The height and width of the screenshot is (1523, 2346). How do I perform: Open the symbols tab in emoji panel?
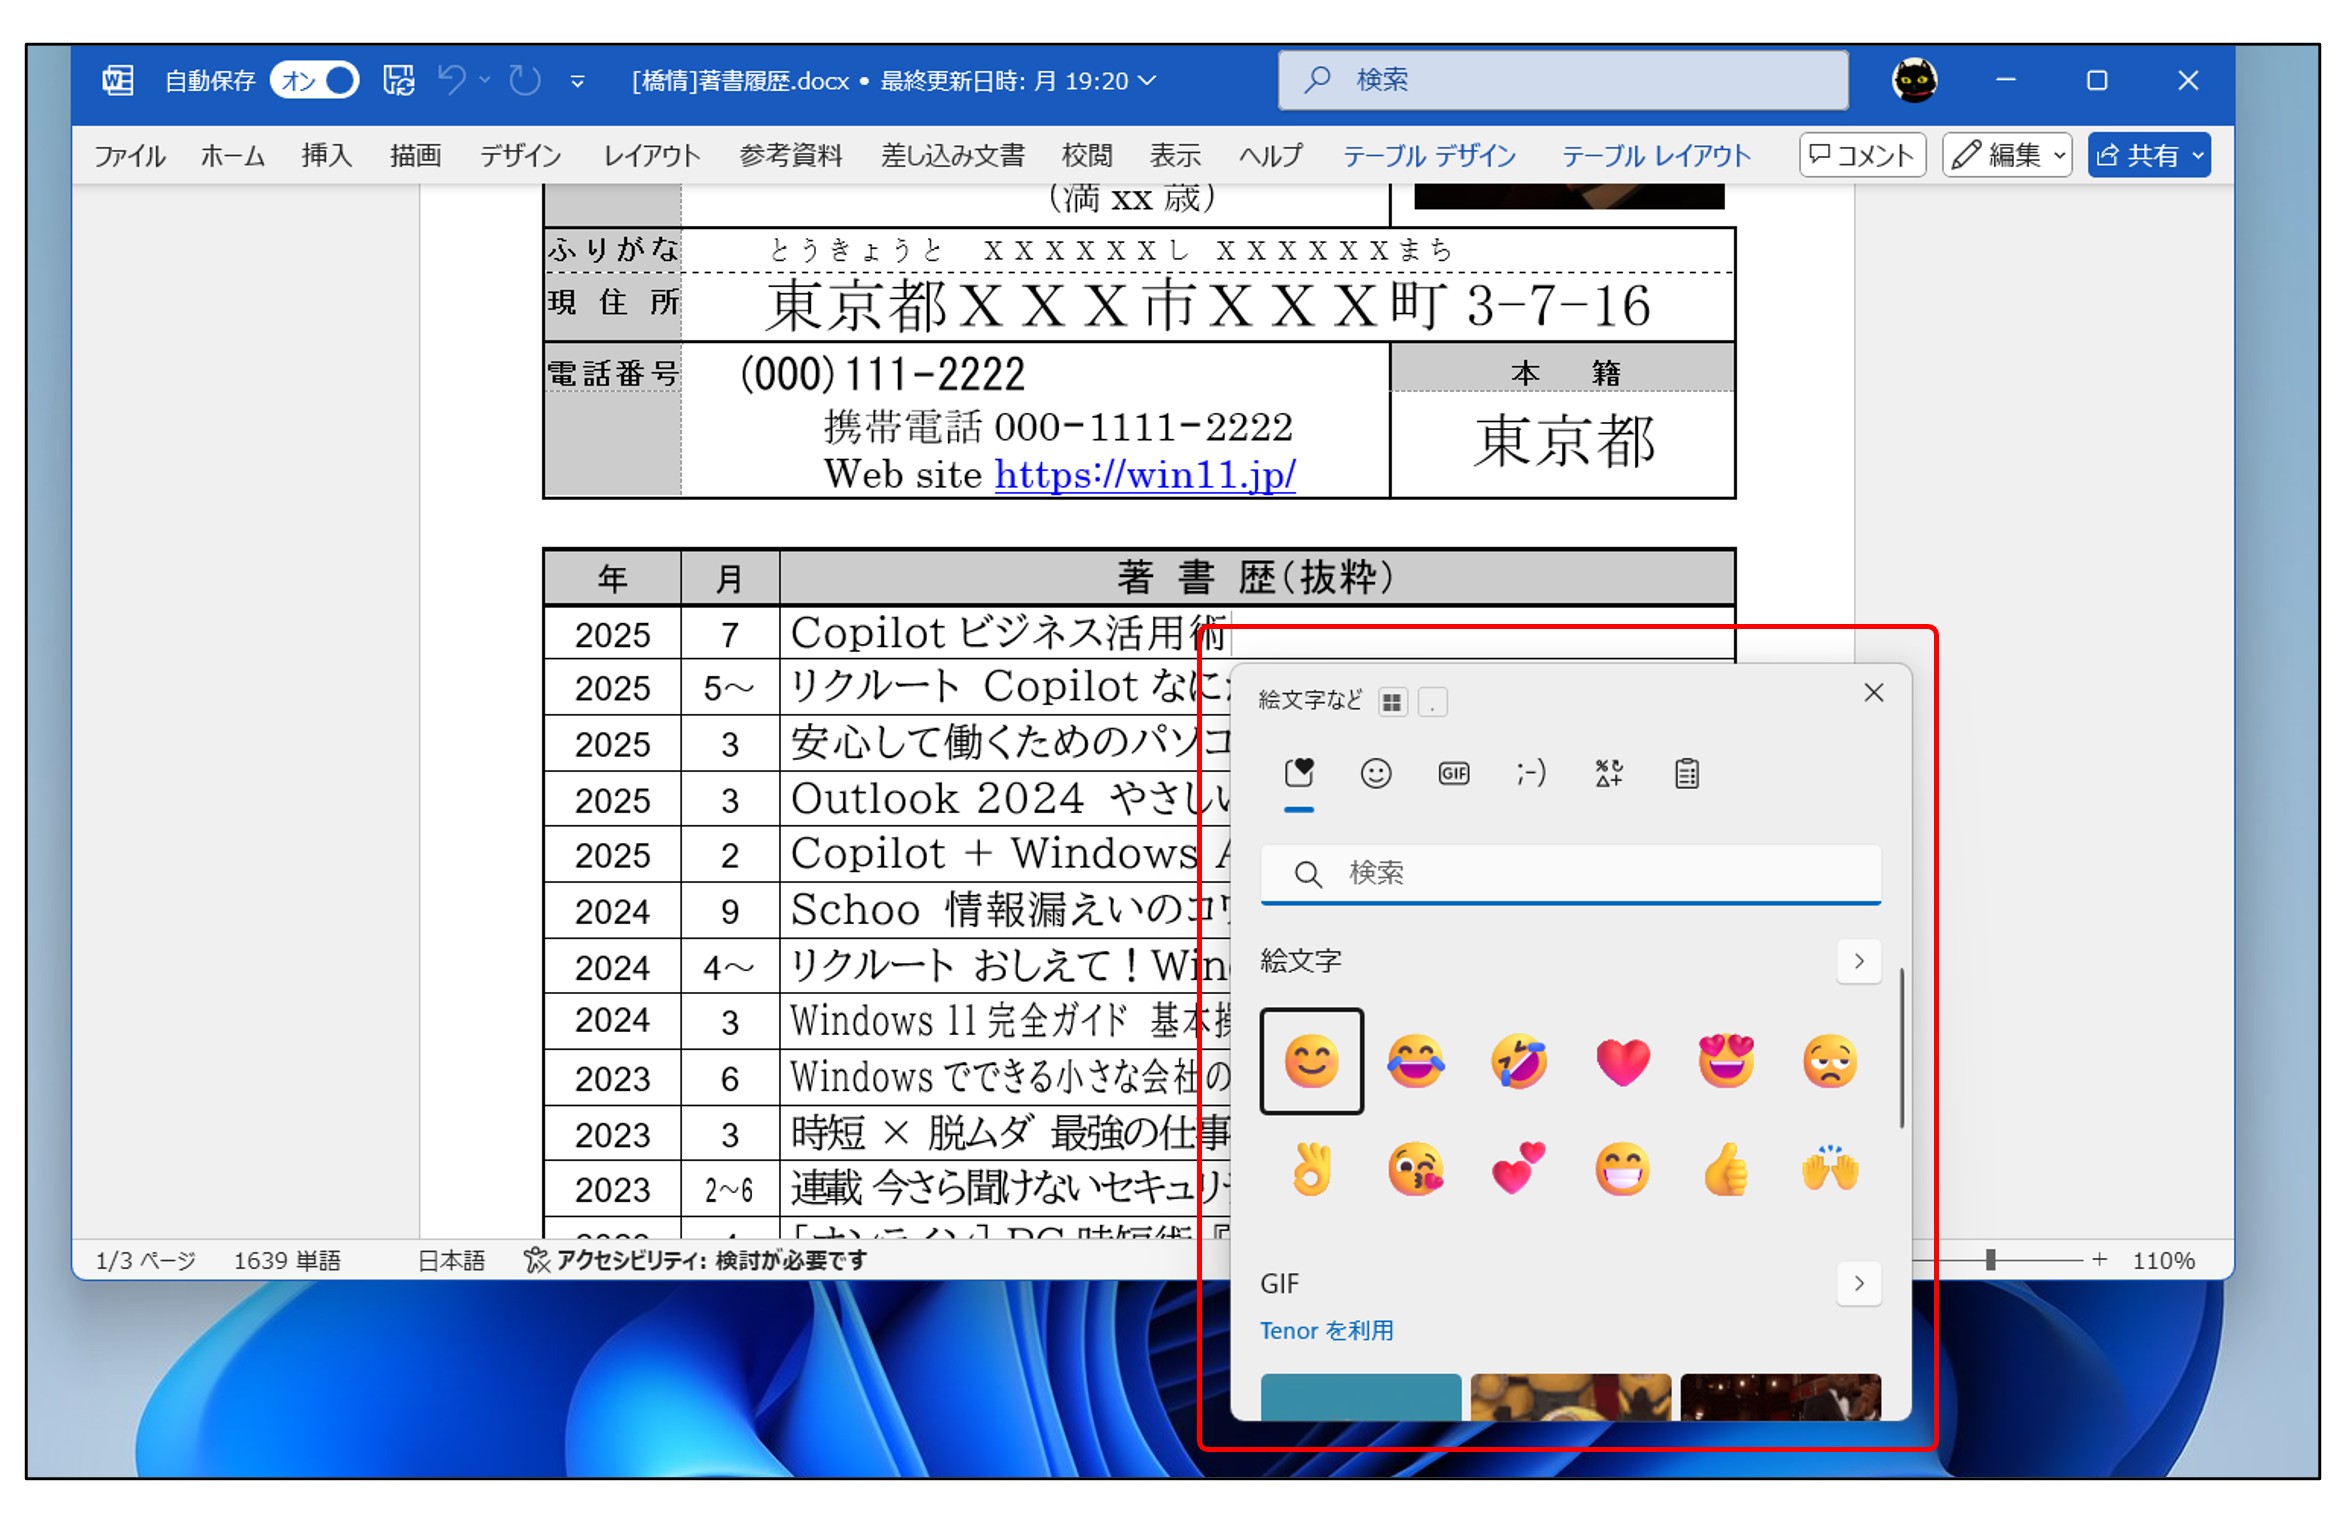point(1609,773)
